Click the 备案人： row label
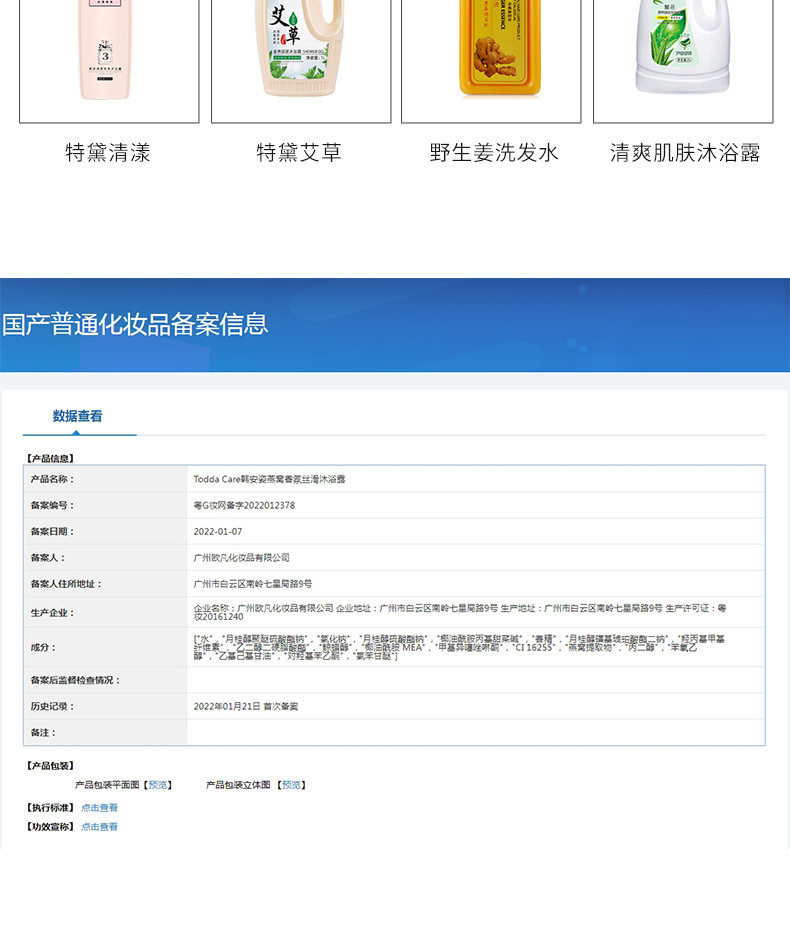Screen dimensions: 790x939 click(48, 558)
